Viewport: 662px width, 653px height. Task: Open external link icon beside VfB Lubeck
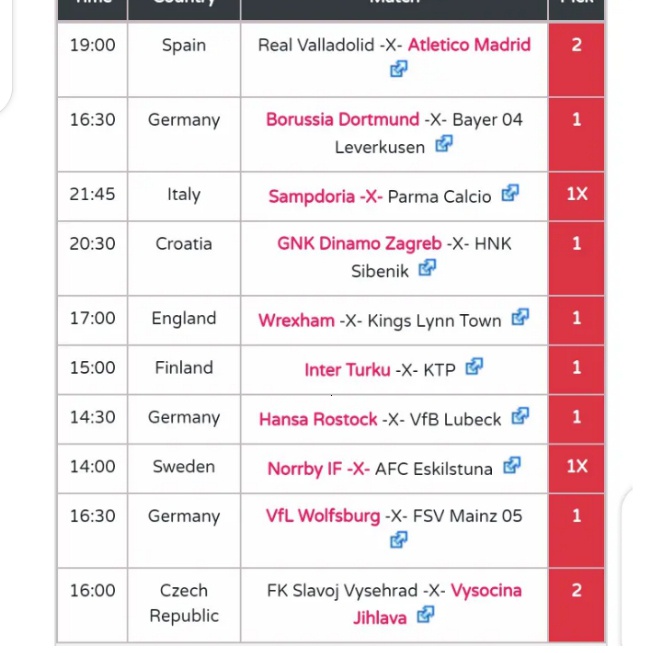click(x=520, y=417)
